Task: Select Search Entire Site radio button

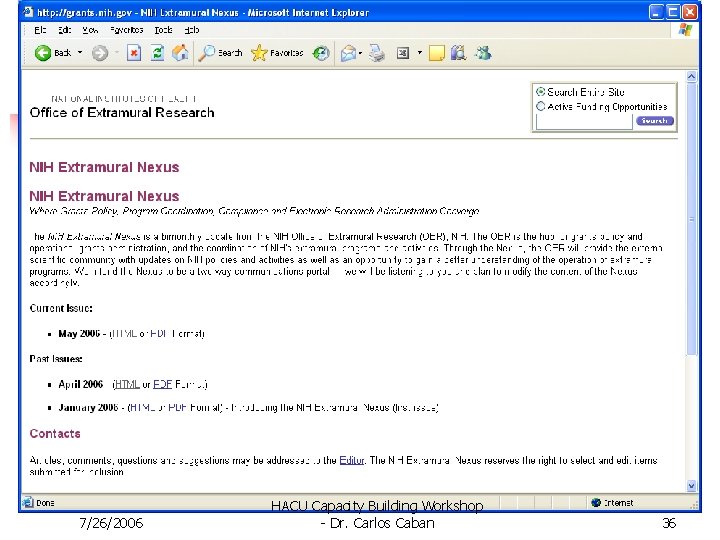Action: point(541,92)
